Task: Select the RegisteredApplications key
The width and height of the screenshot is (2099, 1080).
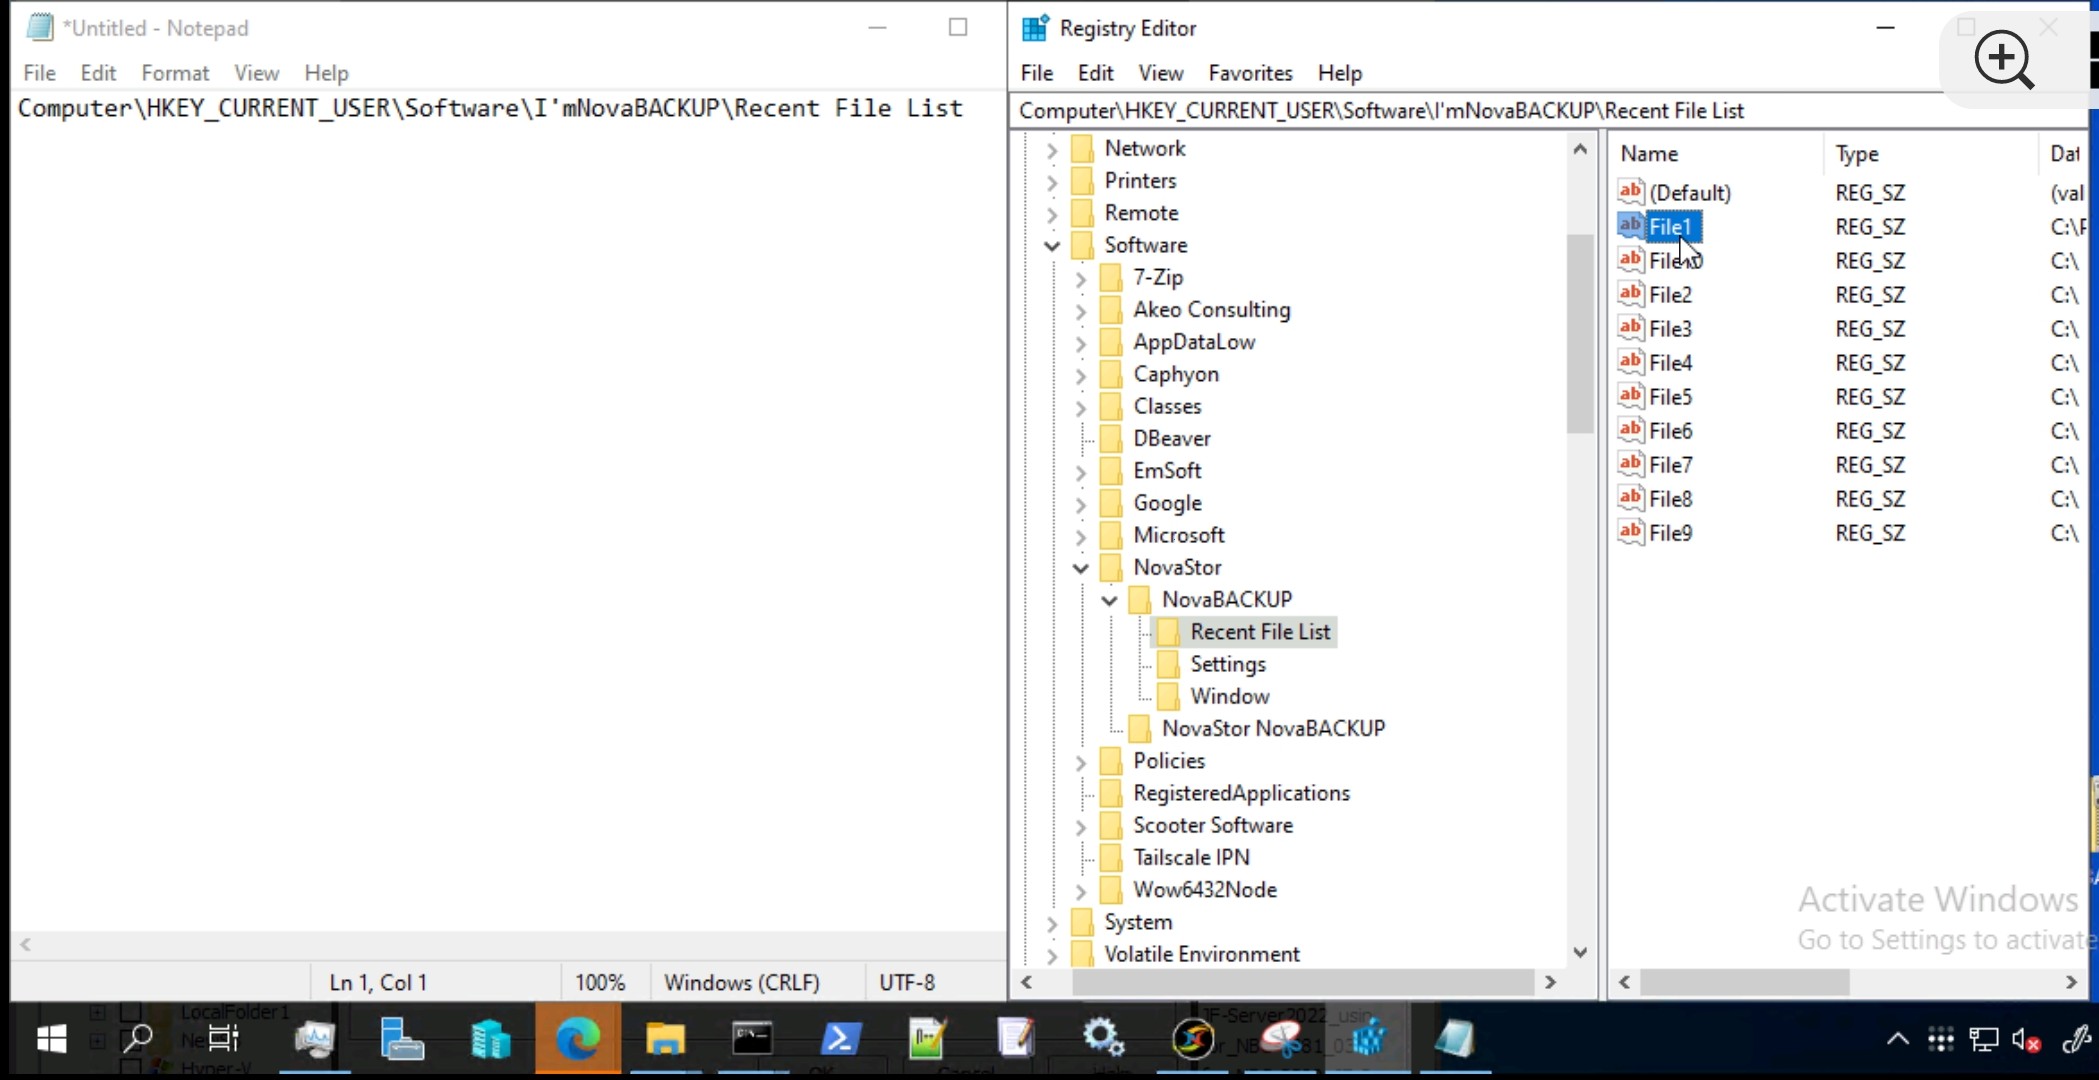Action: 1241,793
